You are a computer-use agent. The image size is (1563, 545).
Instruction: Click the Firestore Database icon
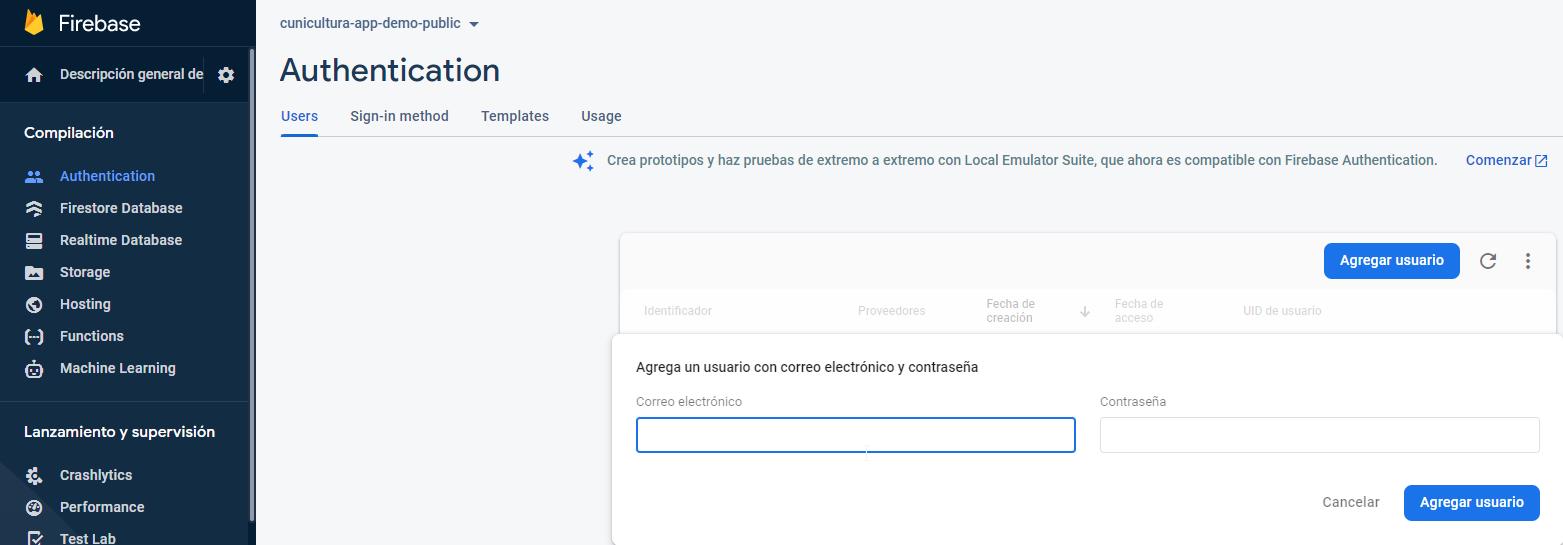coord(34,208)
